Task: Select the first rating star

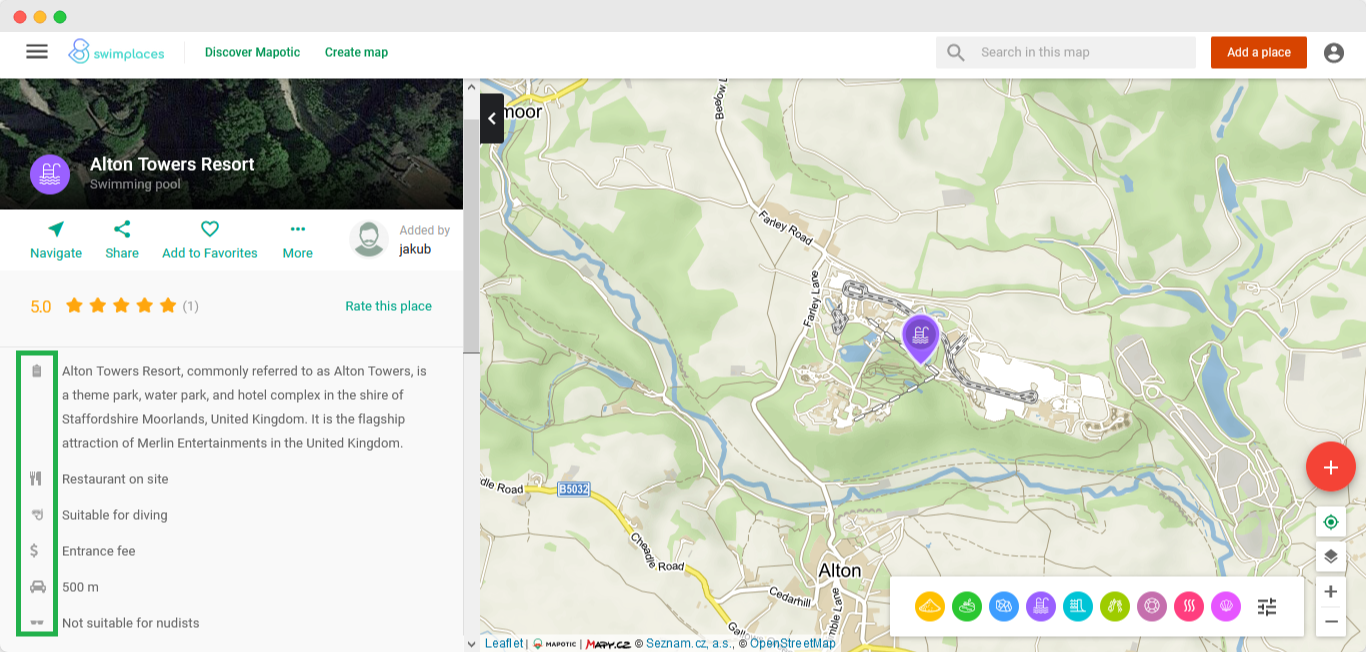Action: [x=74, y=305]
